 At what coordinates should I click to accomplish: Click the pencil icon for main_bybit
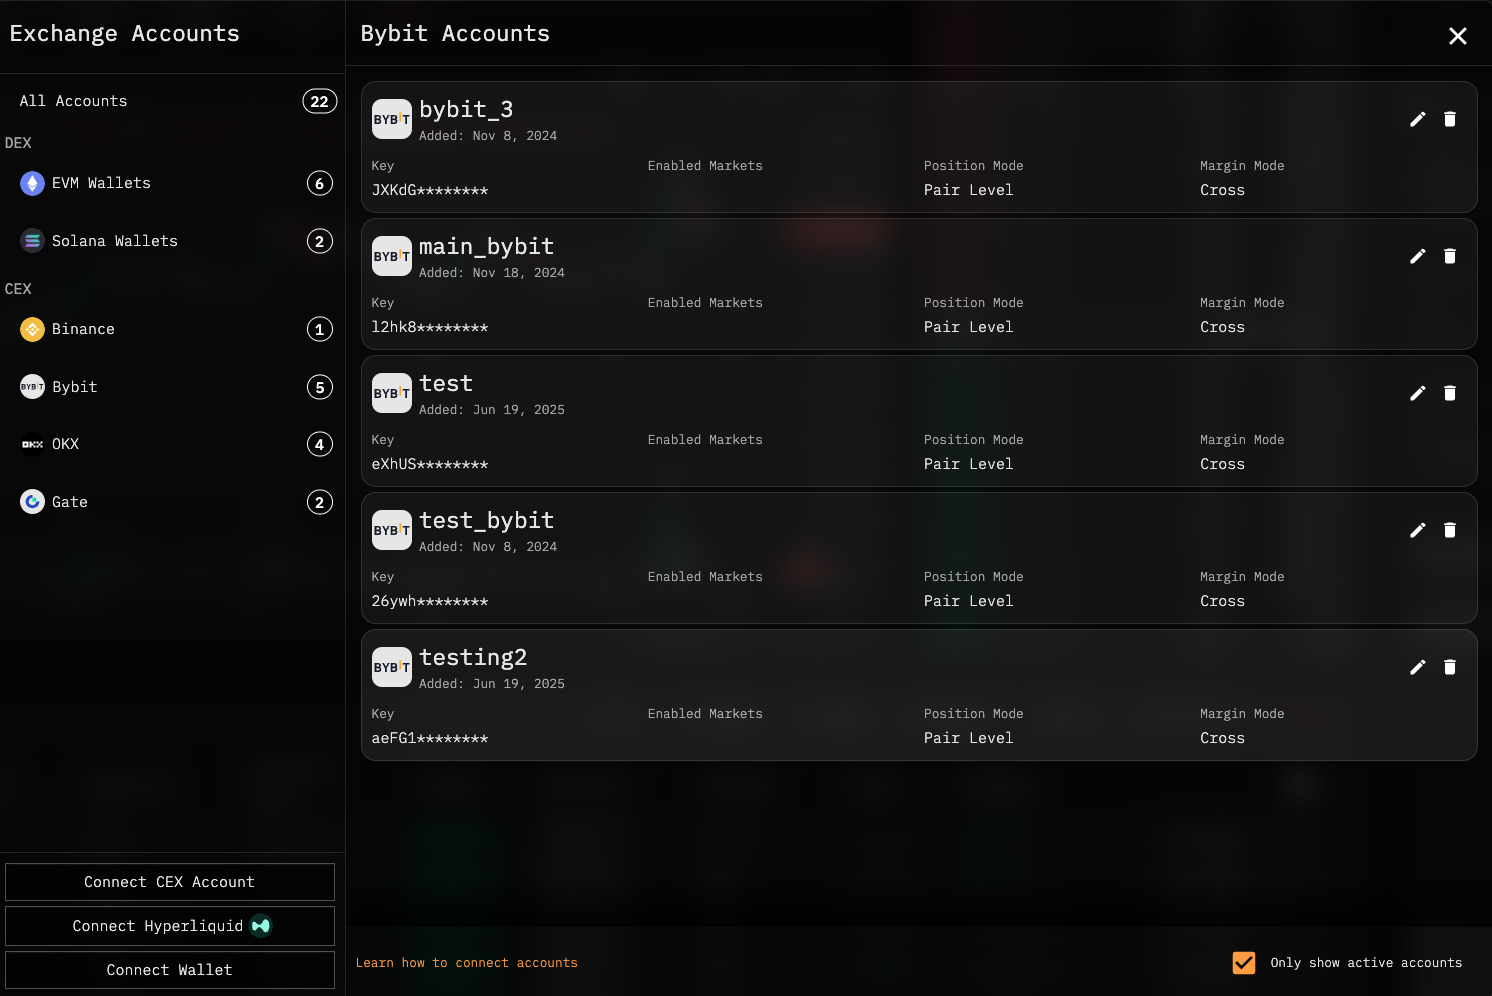coord(1417,256)
